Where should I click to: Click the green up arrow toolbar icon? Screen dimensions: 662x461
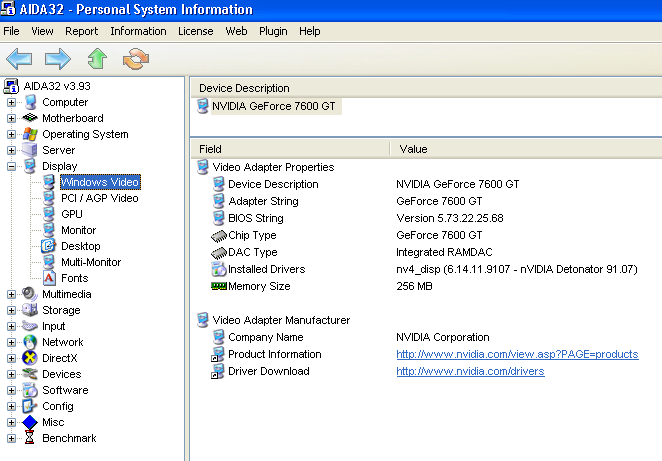click(97, 59)
